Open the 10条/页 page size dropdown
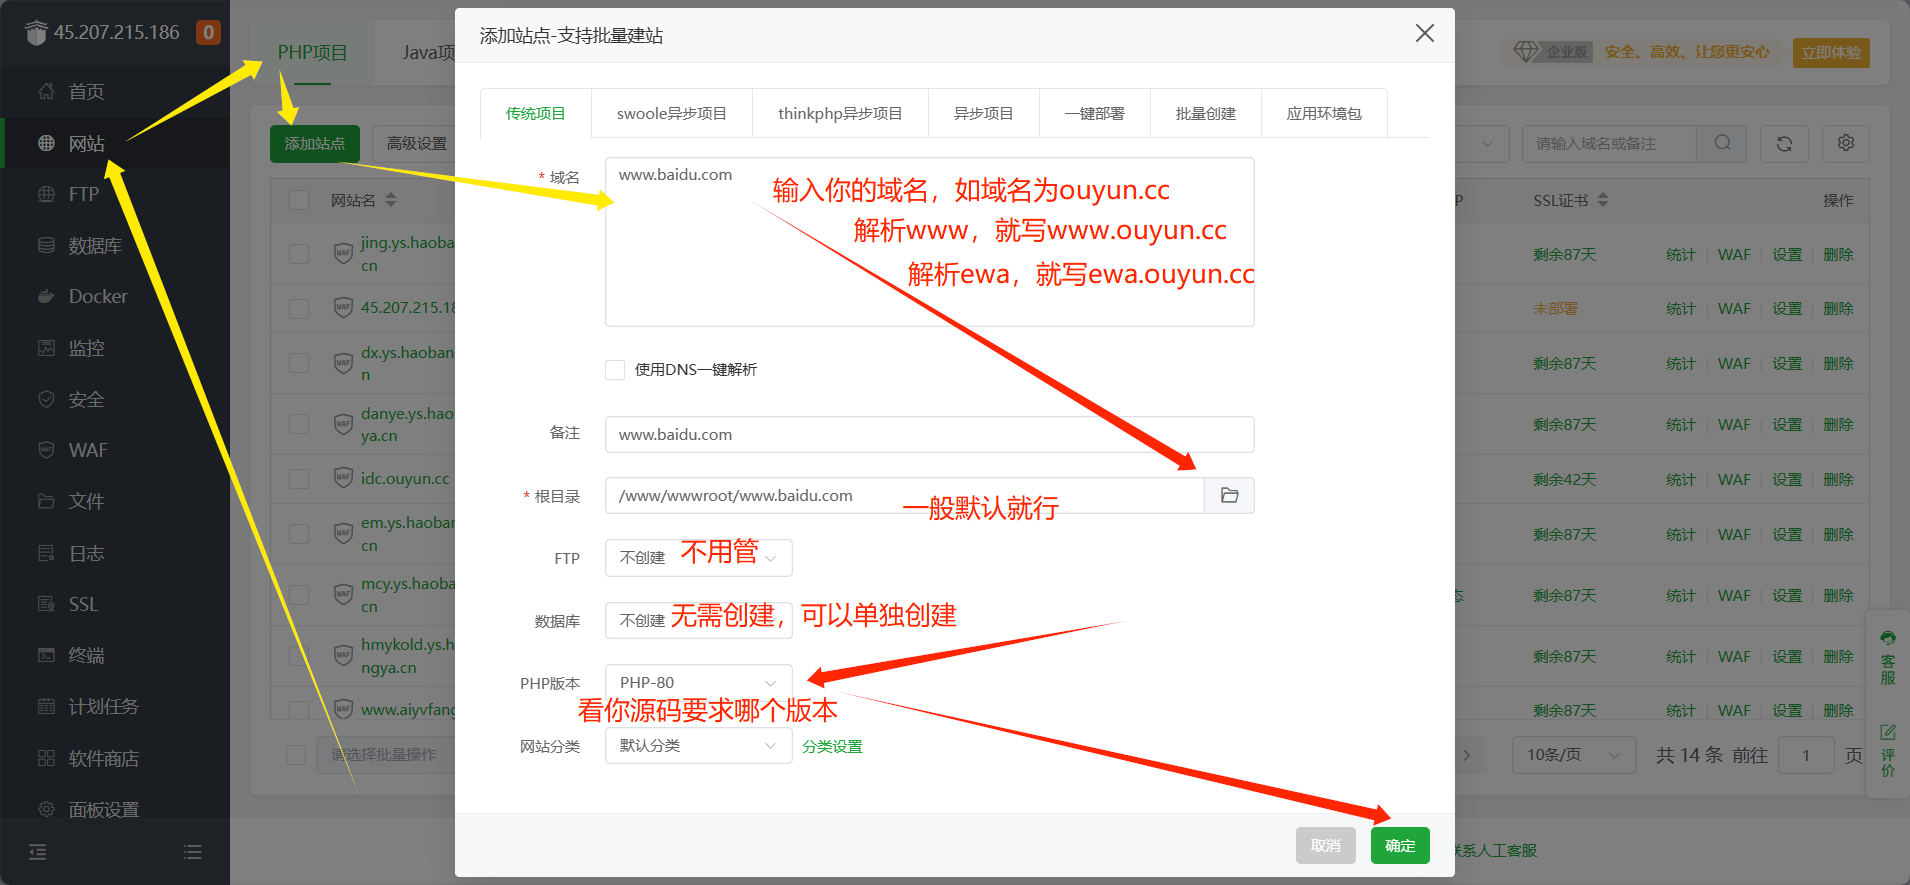The image size is (1910, 885). click(x=1573, y=755)
